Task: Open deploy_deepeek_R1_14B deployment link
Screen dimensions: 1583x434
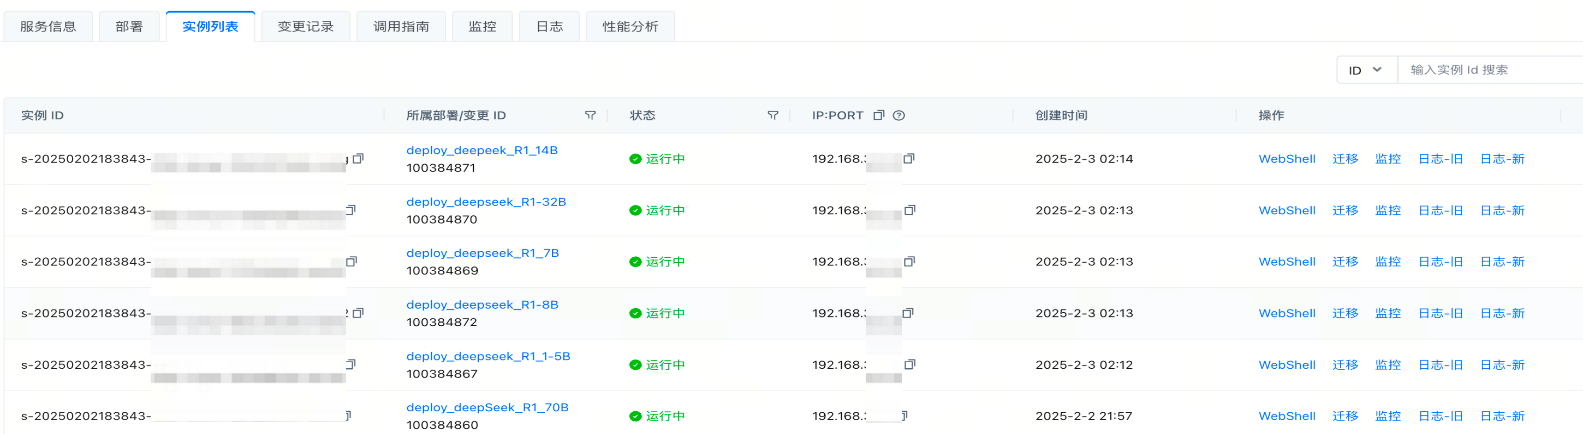Action: click(482, 150)
